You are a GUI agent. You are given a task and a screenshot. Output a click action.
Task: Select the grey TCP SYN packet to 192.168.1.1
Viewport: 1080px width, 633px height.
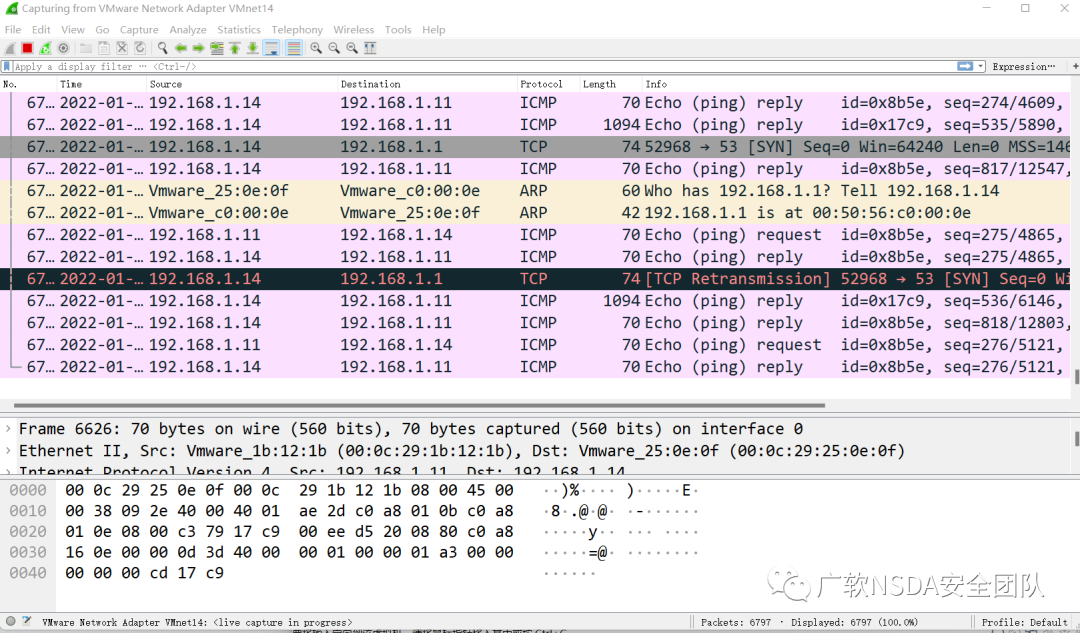(x=535, y=147)
